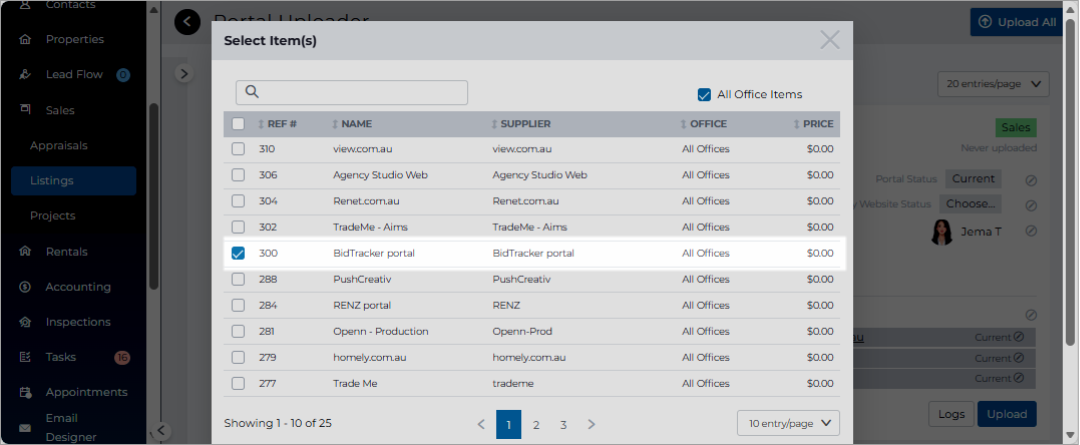Click the blue Upload button

tap(1006, 414)
